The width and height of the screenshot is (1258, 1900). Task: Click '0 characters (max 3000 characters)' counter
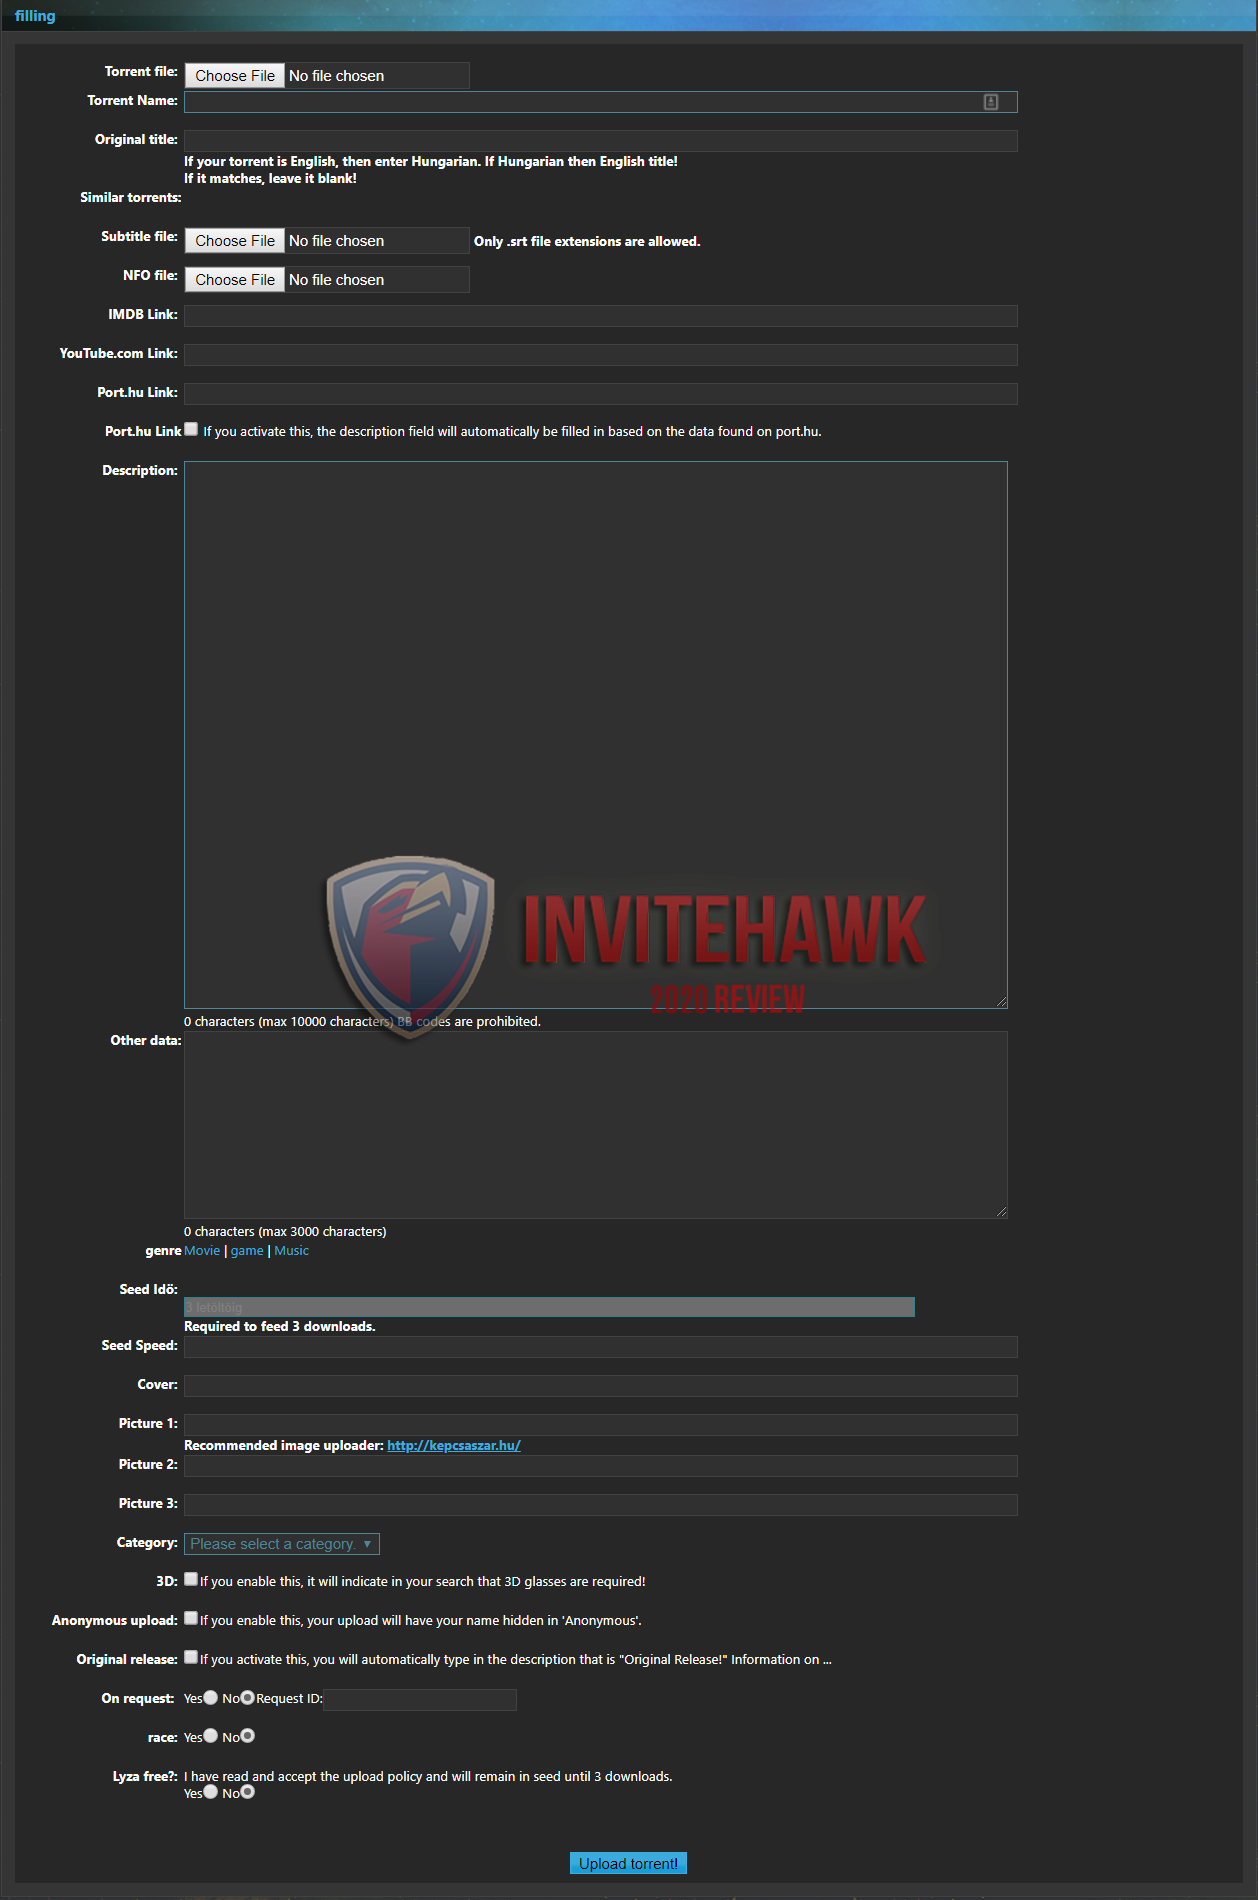285,1232
